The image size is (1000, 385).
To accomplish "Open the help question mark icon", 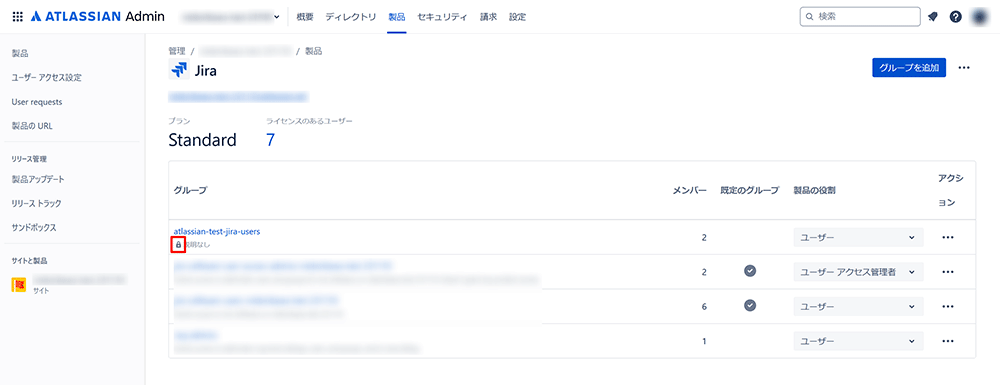I will pos(955,17).
